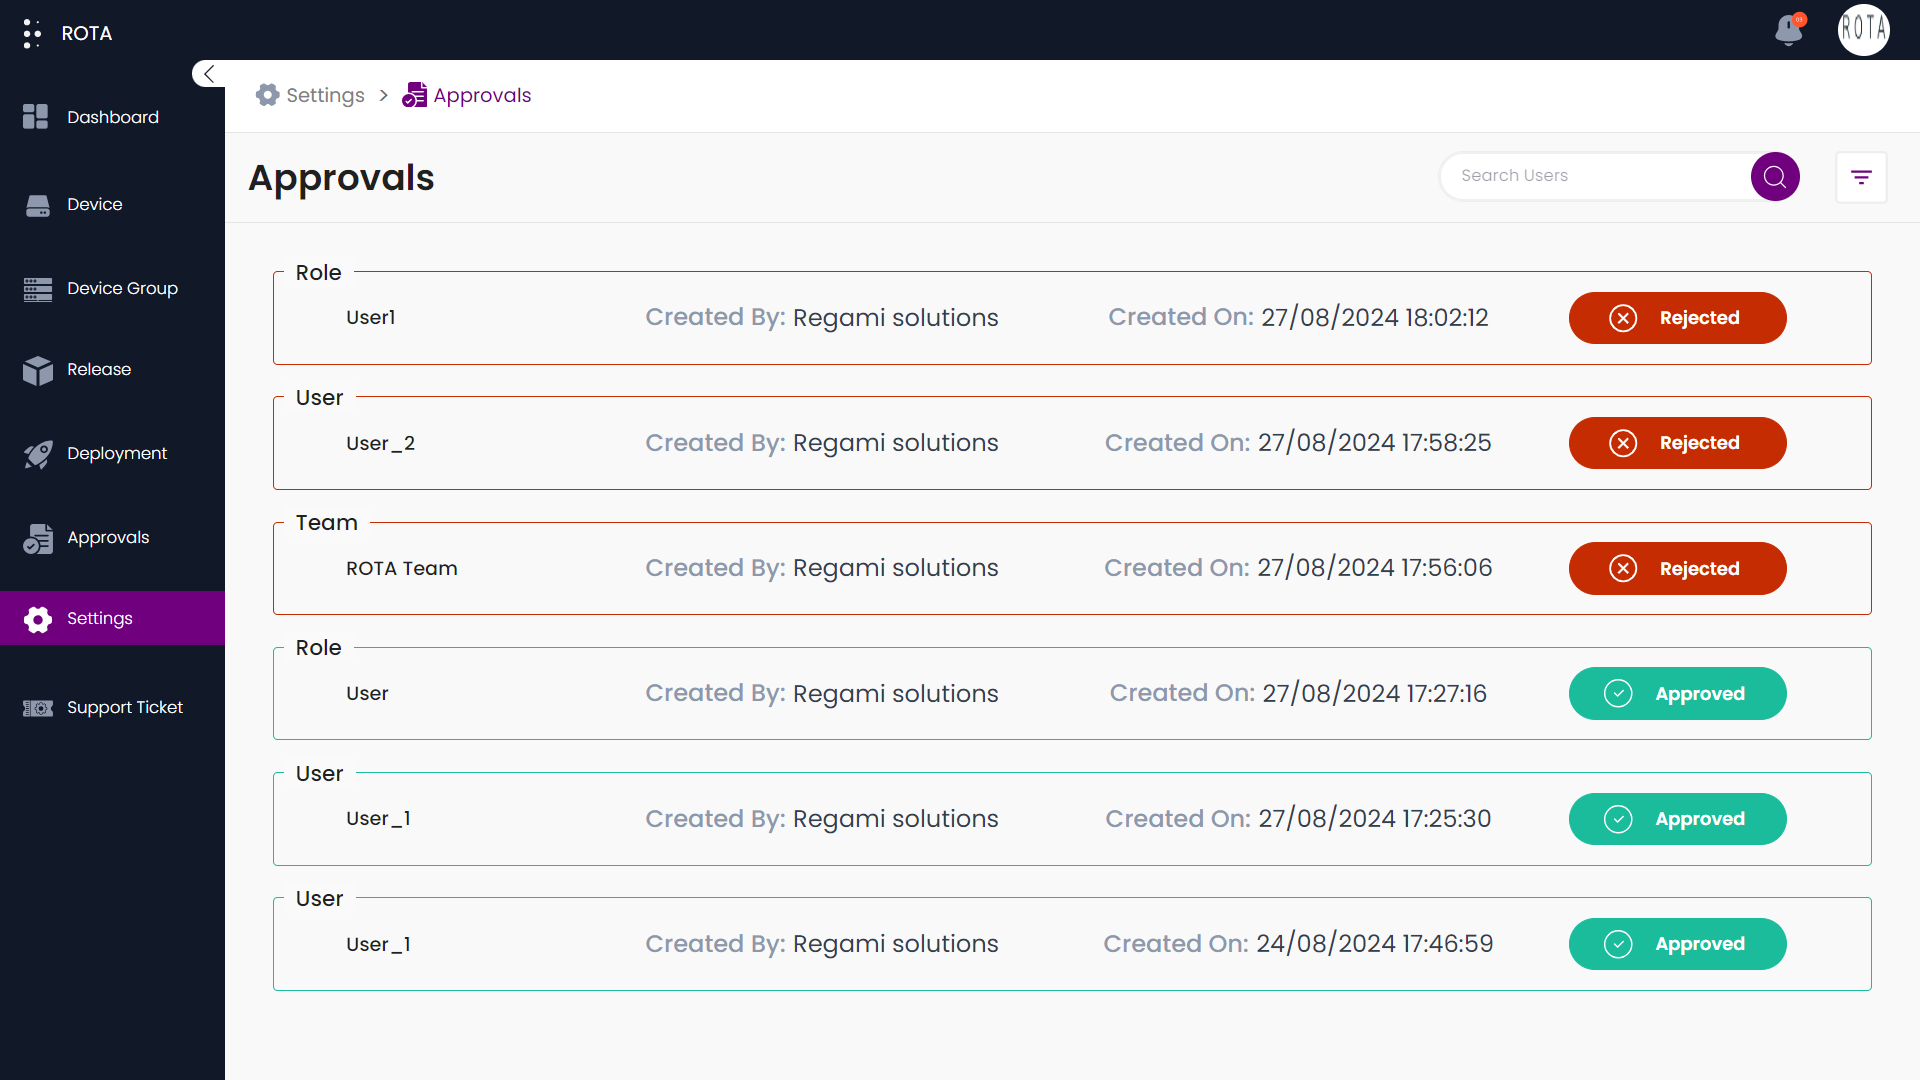
Task: Open Support Ticket in the sidebar
Action: coord(124,707)
